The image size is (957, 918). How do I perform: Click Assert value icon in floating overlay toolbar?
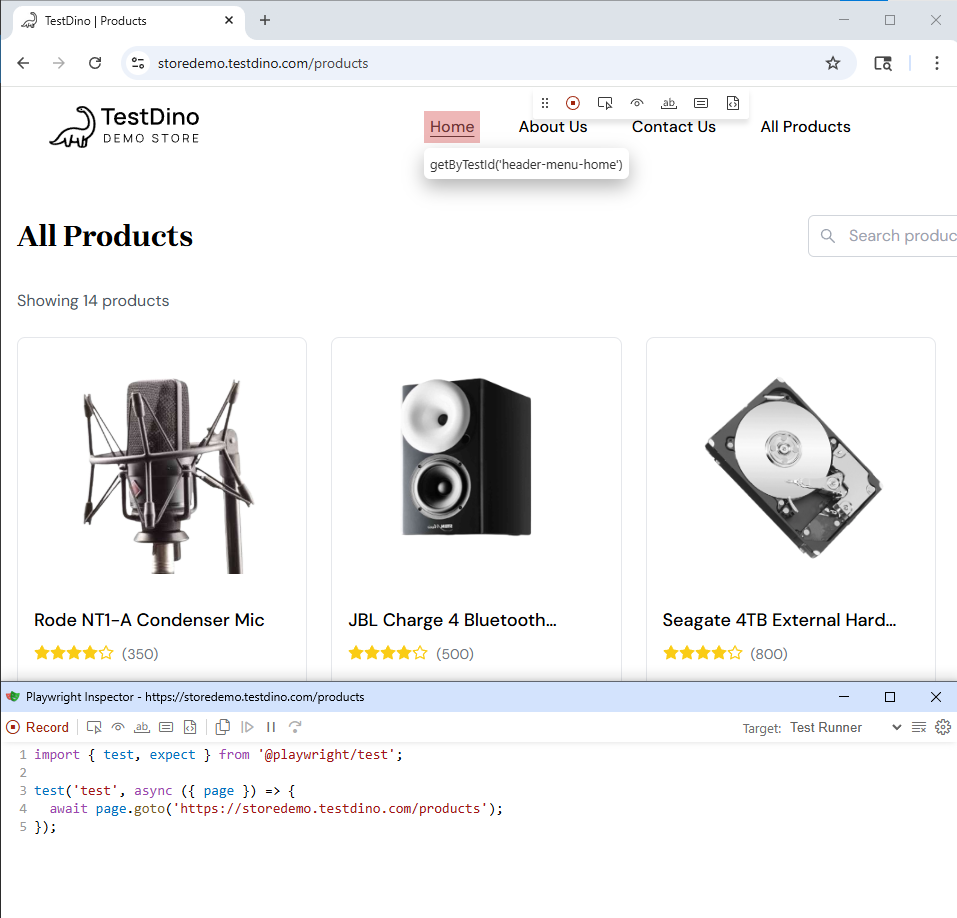pyautogui.click(x=701, y=103)
